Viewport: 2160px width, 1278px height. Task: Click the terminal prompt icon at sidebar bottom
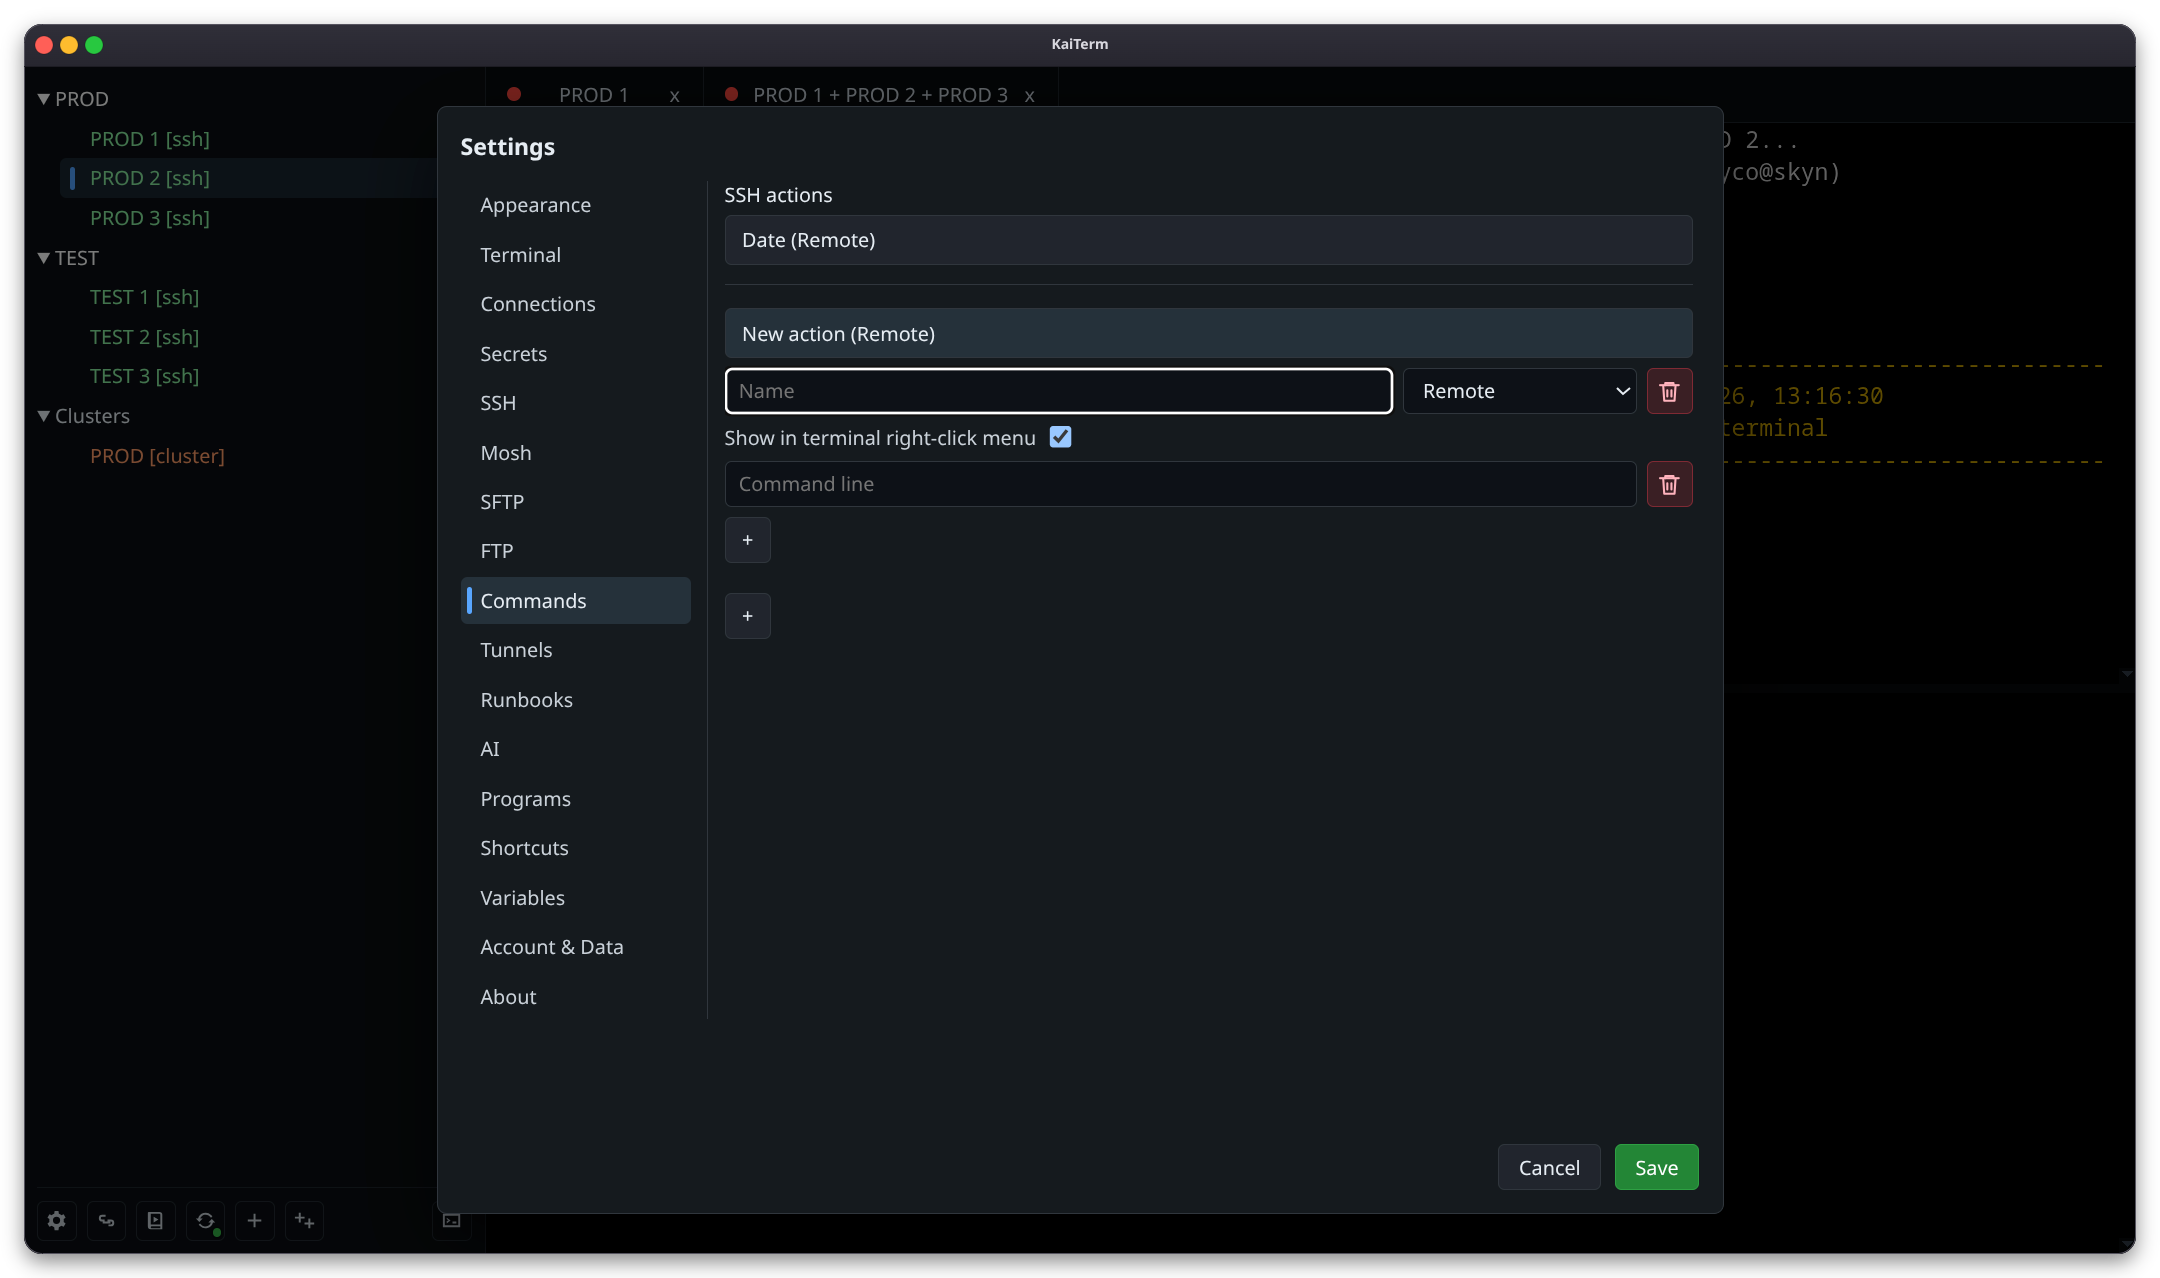pos(452,1220)
